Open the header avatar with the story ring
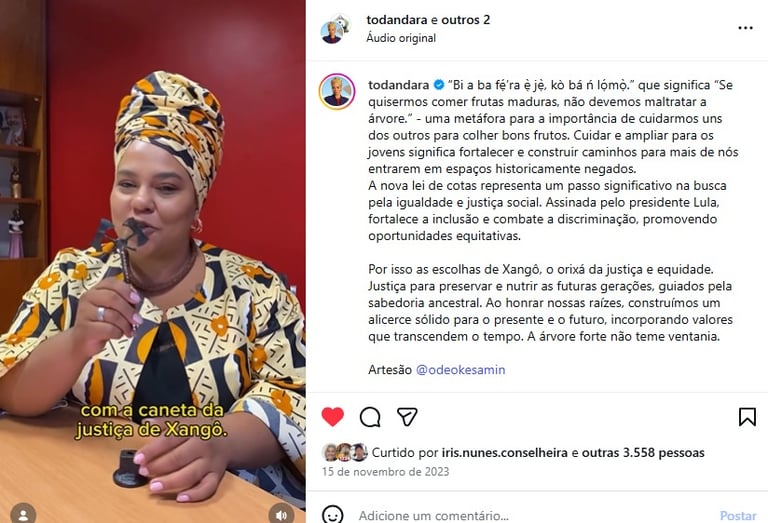The width and height of the screenshot is (768, 523). click(x=336, y=29)
